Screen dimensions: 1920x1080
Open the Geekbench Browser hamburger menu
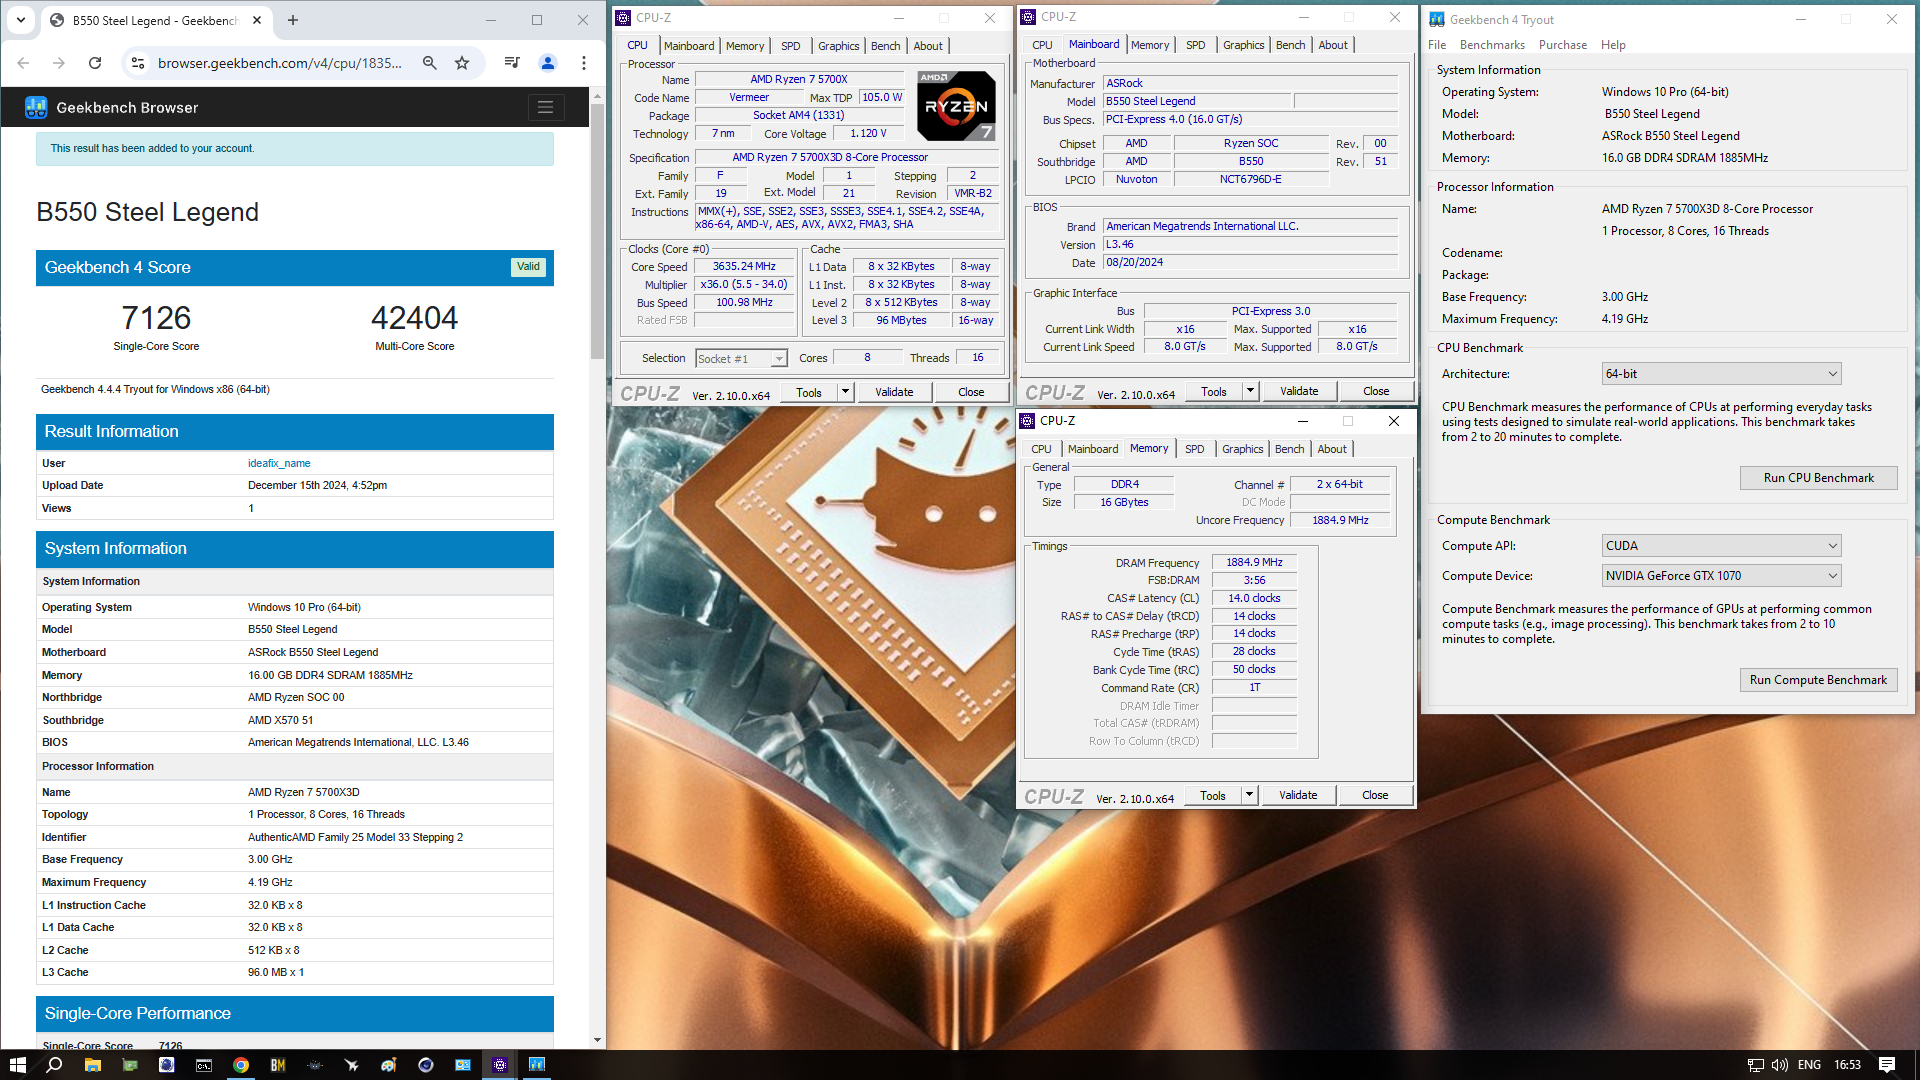click(545, 107)
